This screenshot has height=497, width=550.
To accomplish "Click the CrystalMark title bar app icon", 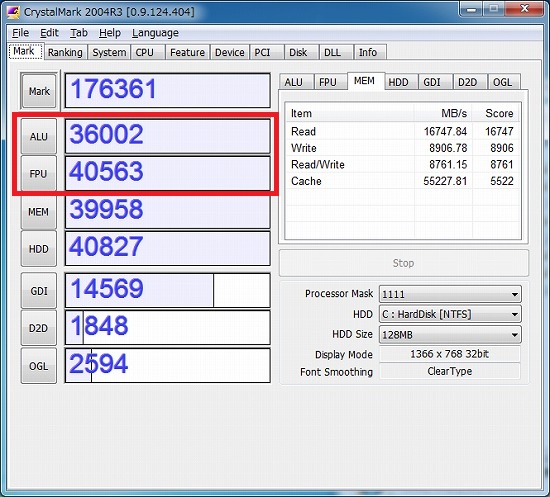I will [x=13, y=12].
